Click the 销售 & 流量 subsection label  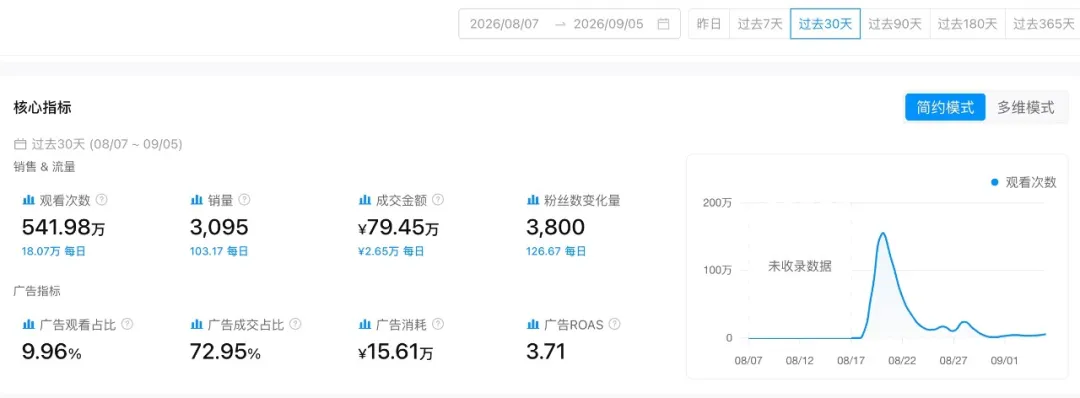pyautogui.click(x=44, y=166)
